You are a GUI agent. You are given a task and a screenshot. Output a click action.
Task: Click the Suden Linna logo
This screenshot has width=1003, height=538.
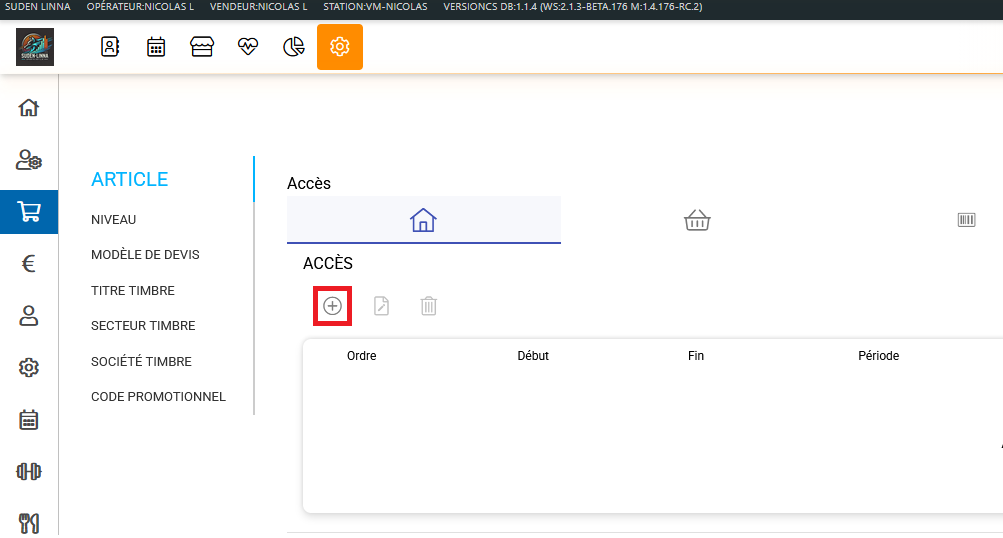tap(35, 47)
